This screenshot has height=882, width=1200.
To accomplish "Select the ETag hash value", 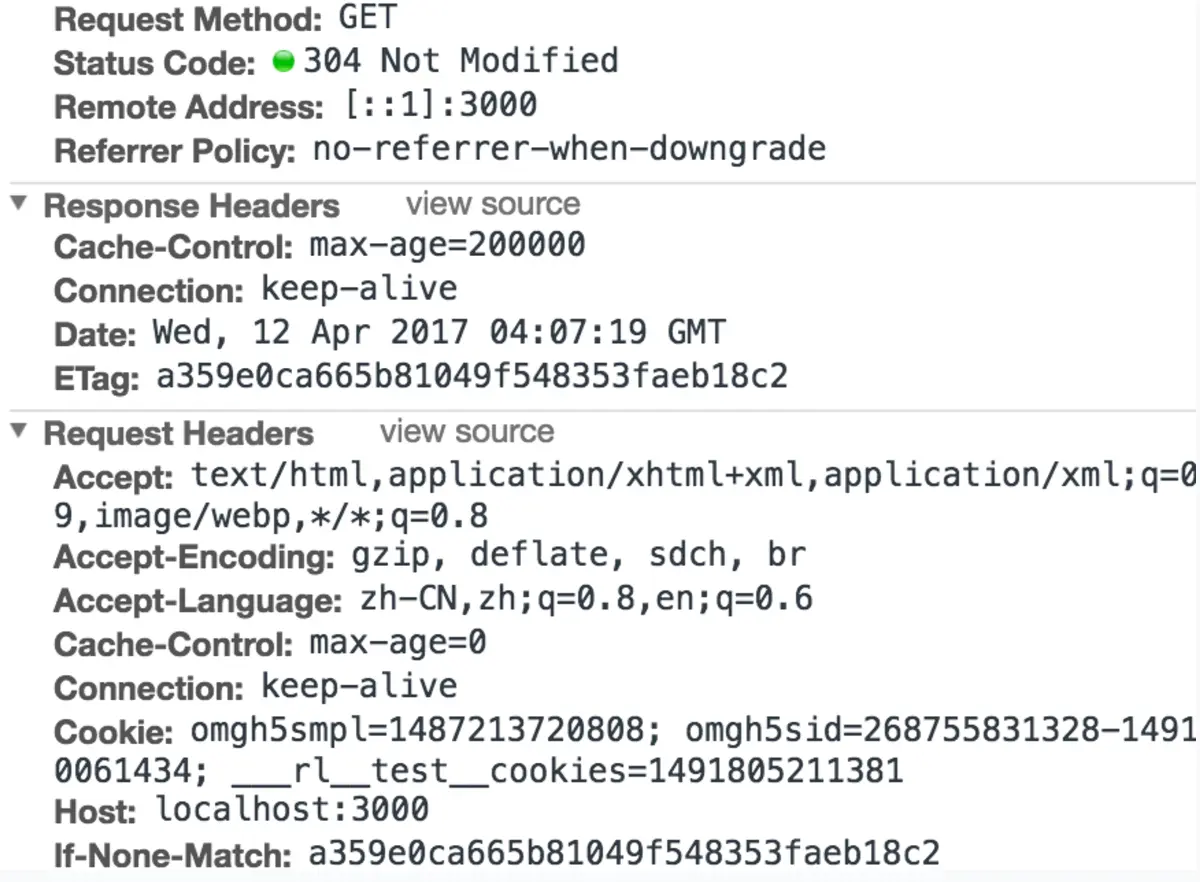I will pos(472,376).
